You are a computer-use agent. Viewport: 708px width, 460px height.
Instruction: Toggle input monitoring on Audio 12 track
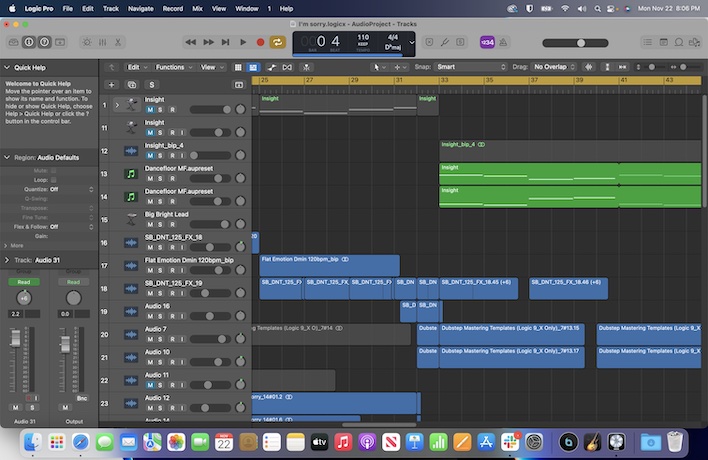click(x=182, y=408)
